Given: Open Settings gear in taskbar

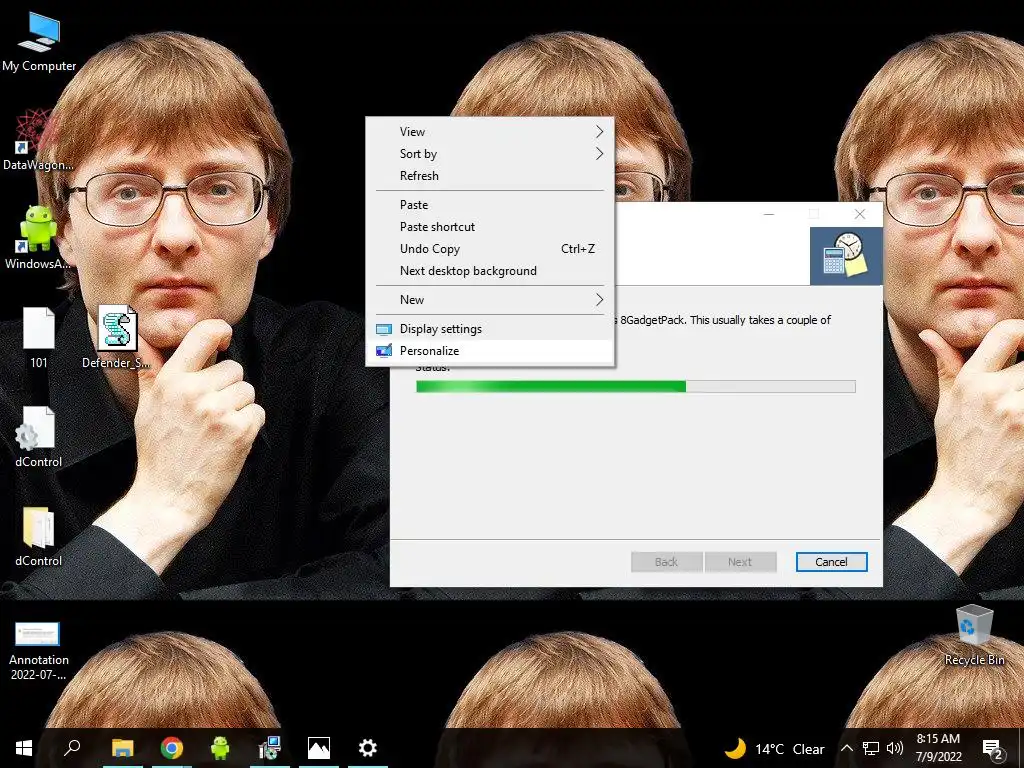Looking at the screenshot, I should 368,748.
